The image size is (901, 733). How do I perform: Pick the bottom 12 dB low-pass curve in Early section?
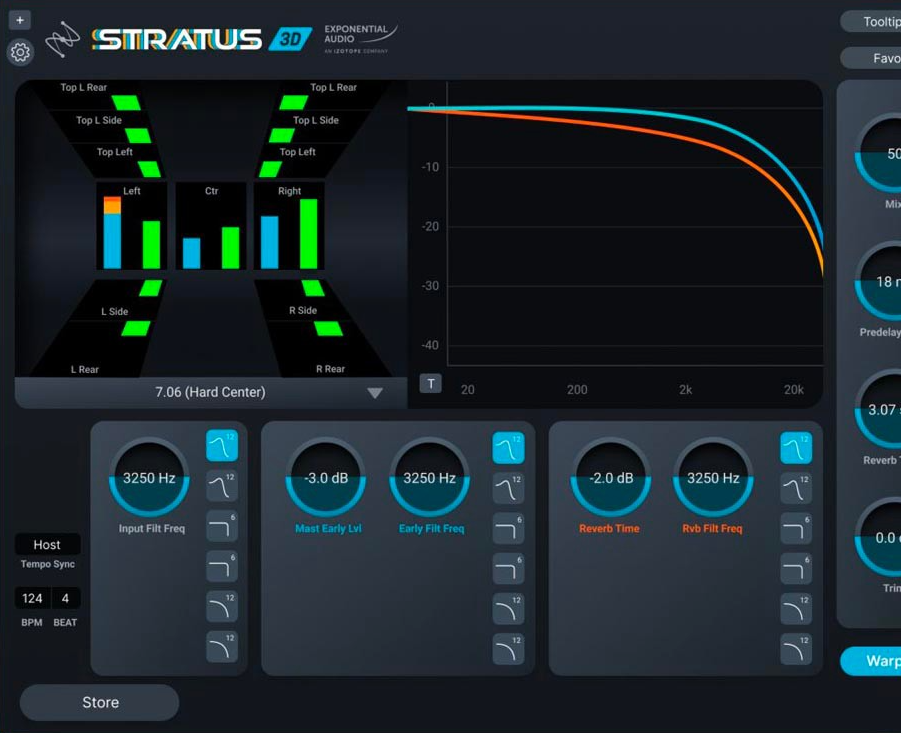[x=509, y=649]
